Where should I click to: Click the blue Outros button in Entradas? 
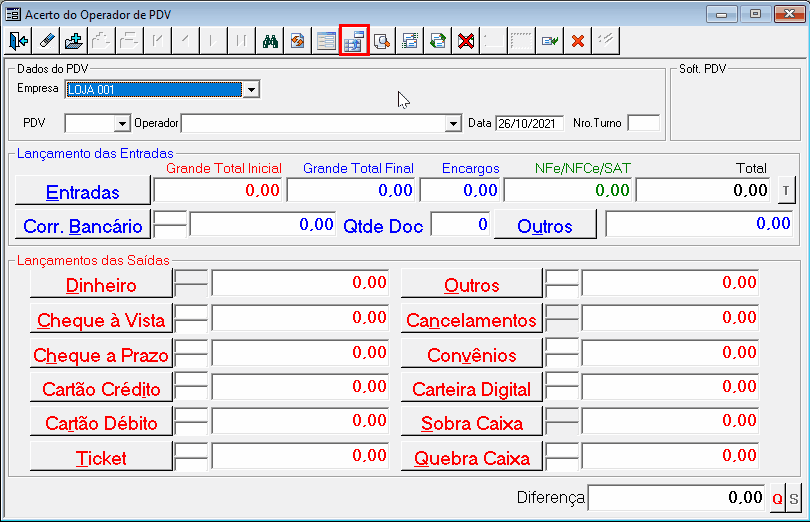coord(545,225)
